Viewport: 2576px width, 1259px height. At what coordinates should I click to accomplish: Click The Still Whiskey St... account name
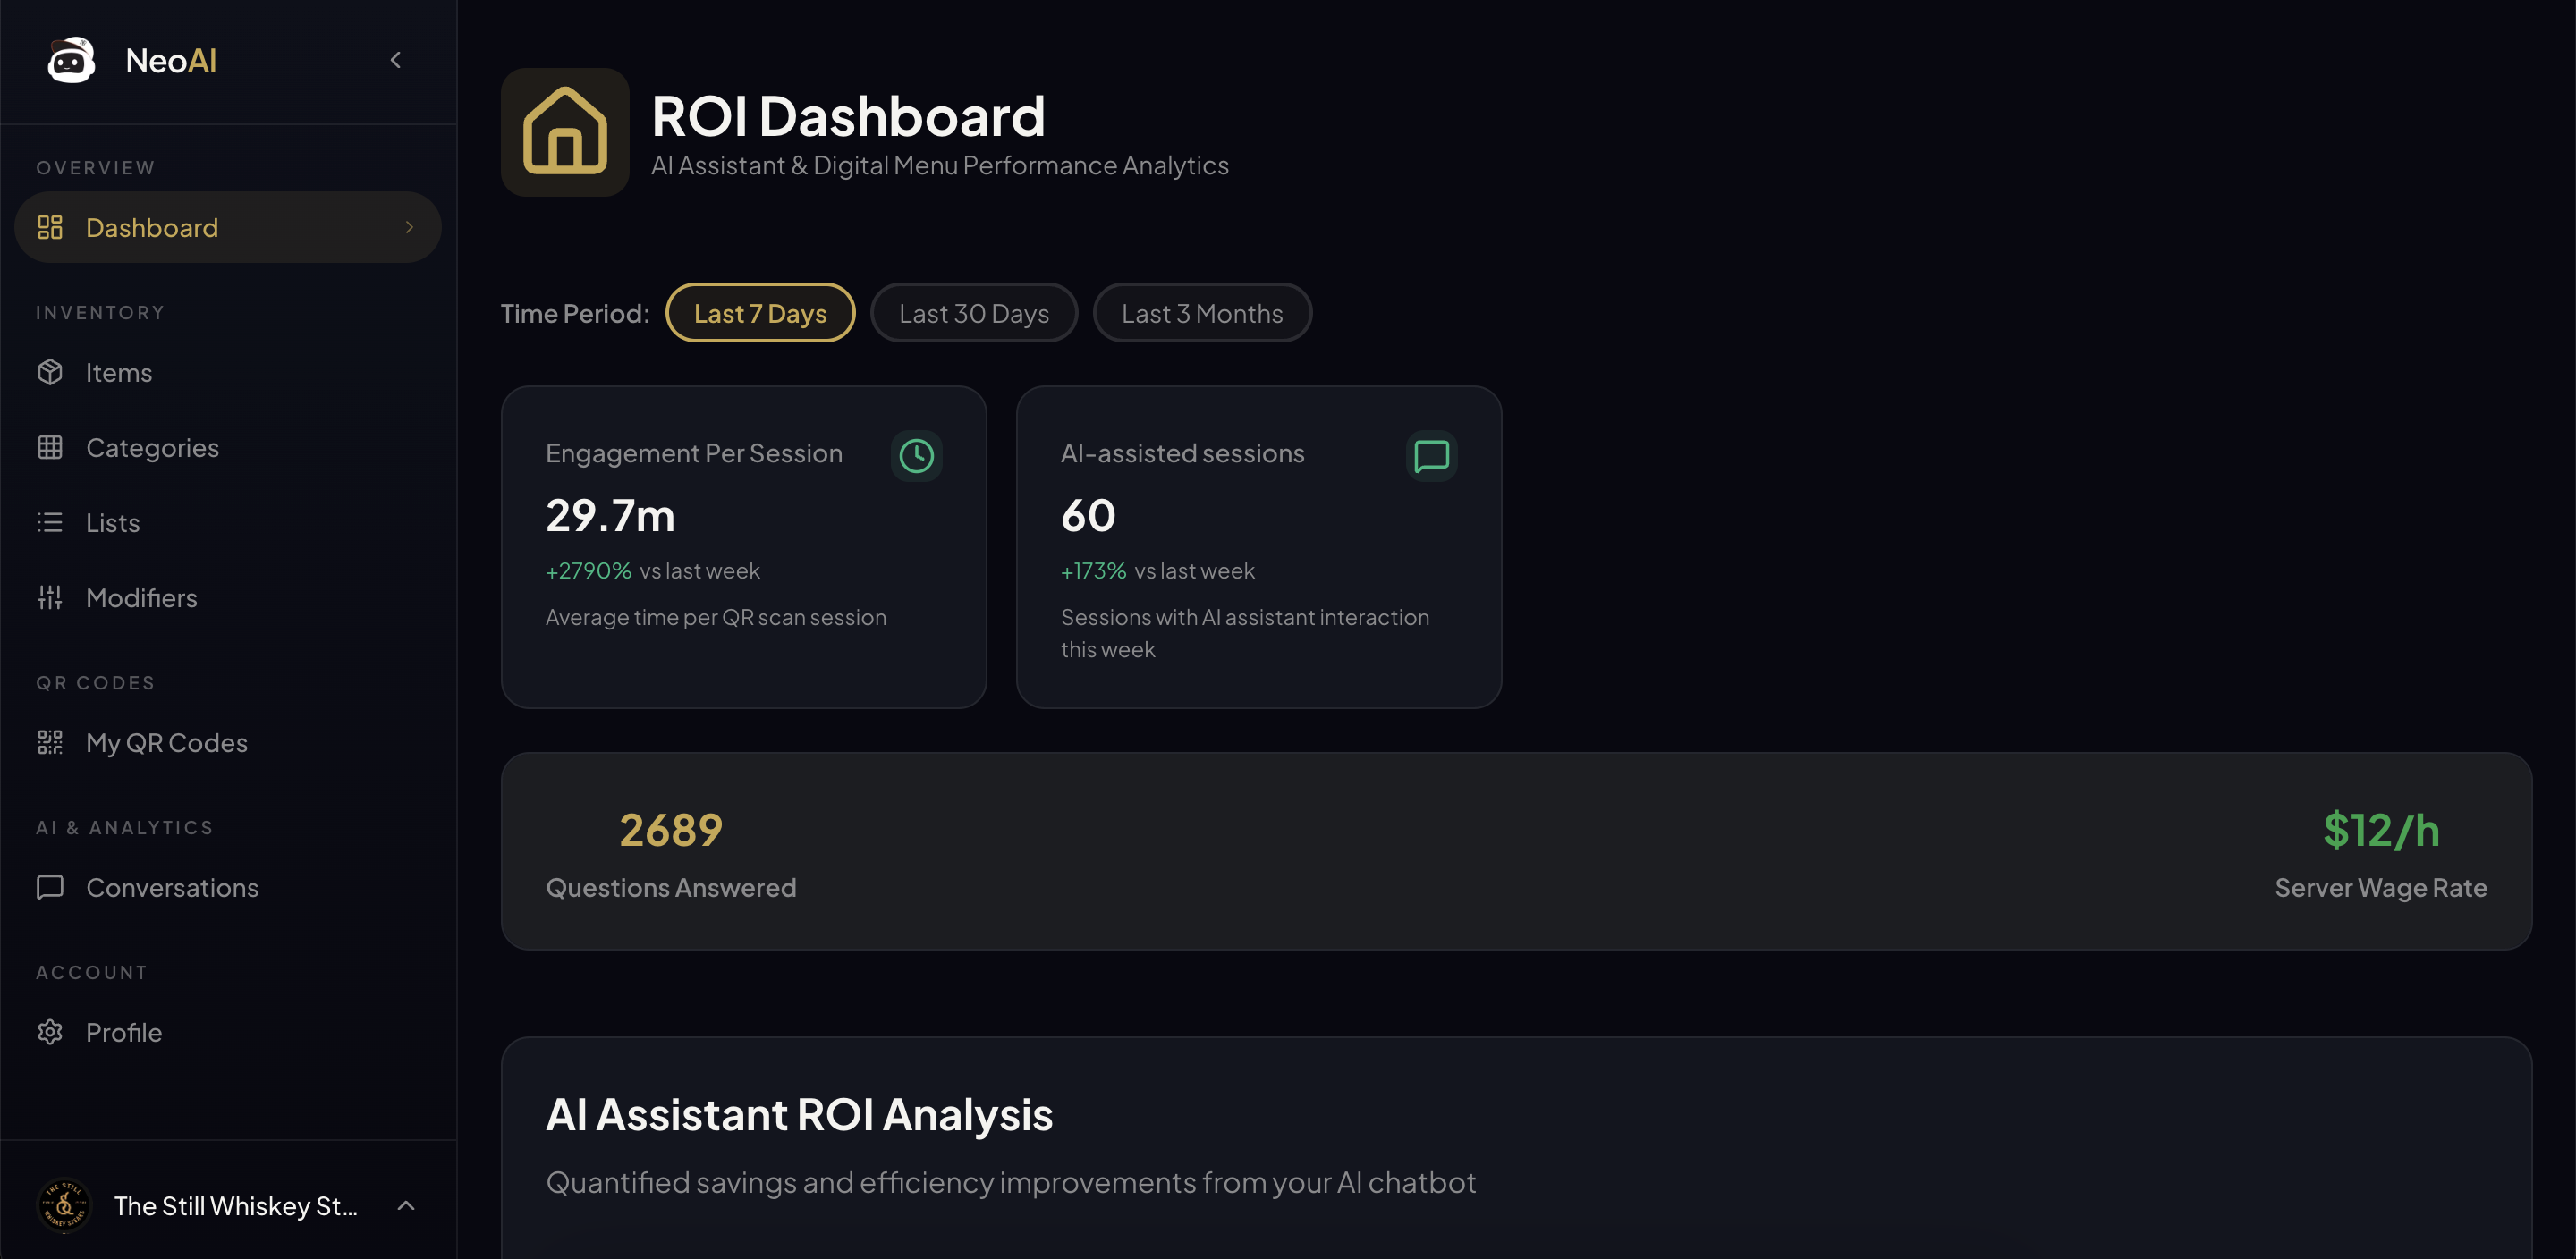235,1205
